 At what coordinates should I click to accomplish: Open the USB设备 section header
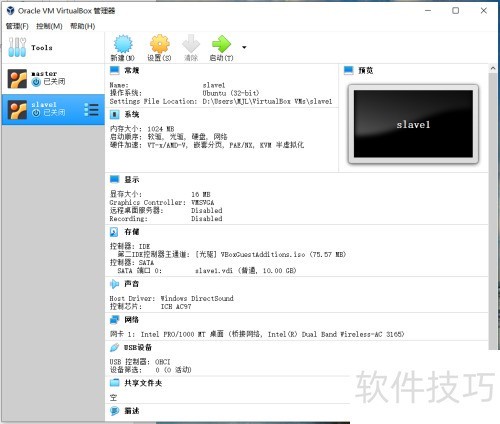[x=138, y=347]
